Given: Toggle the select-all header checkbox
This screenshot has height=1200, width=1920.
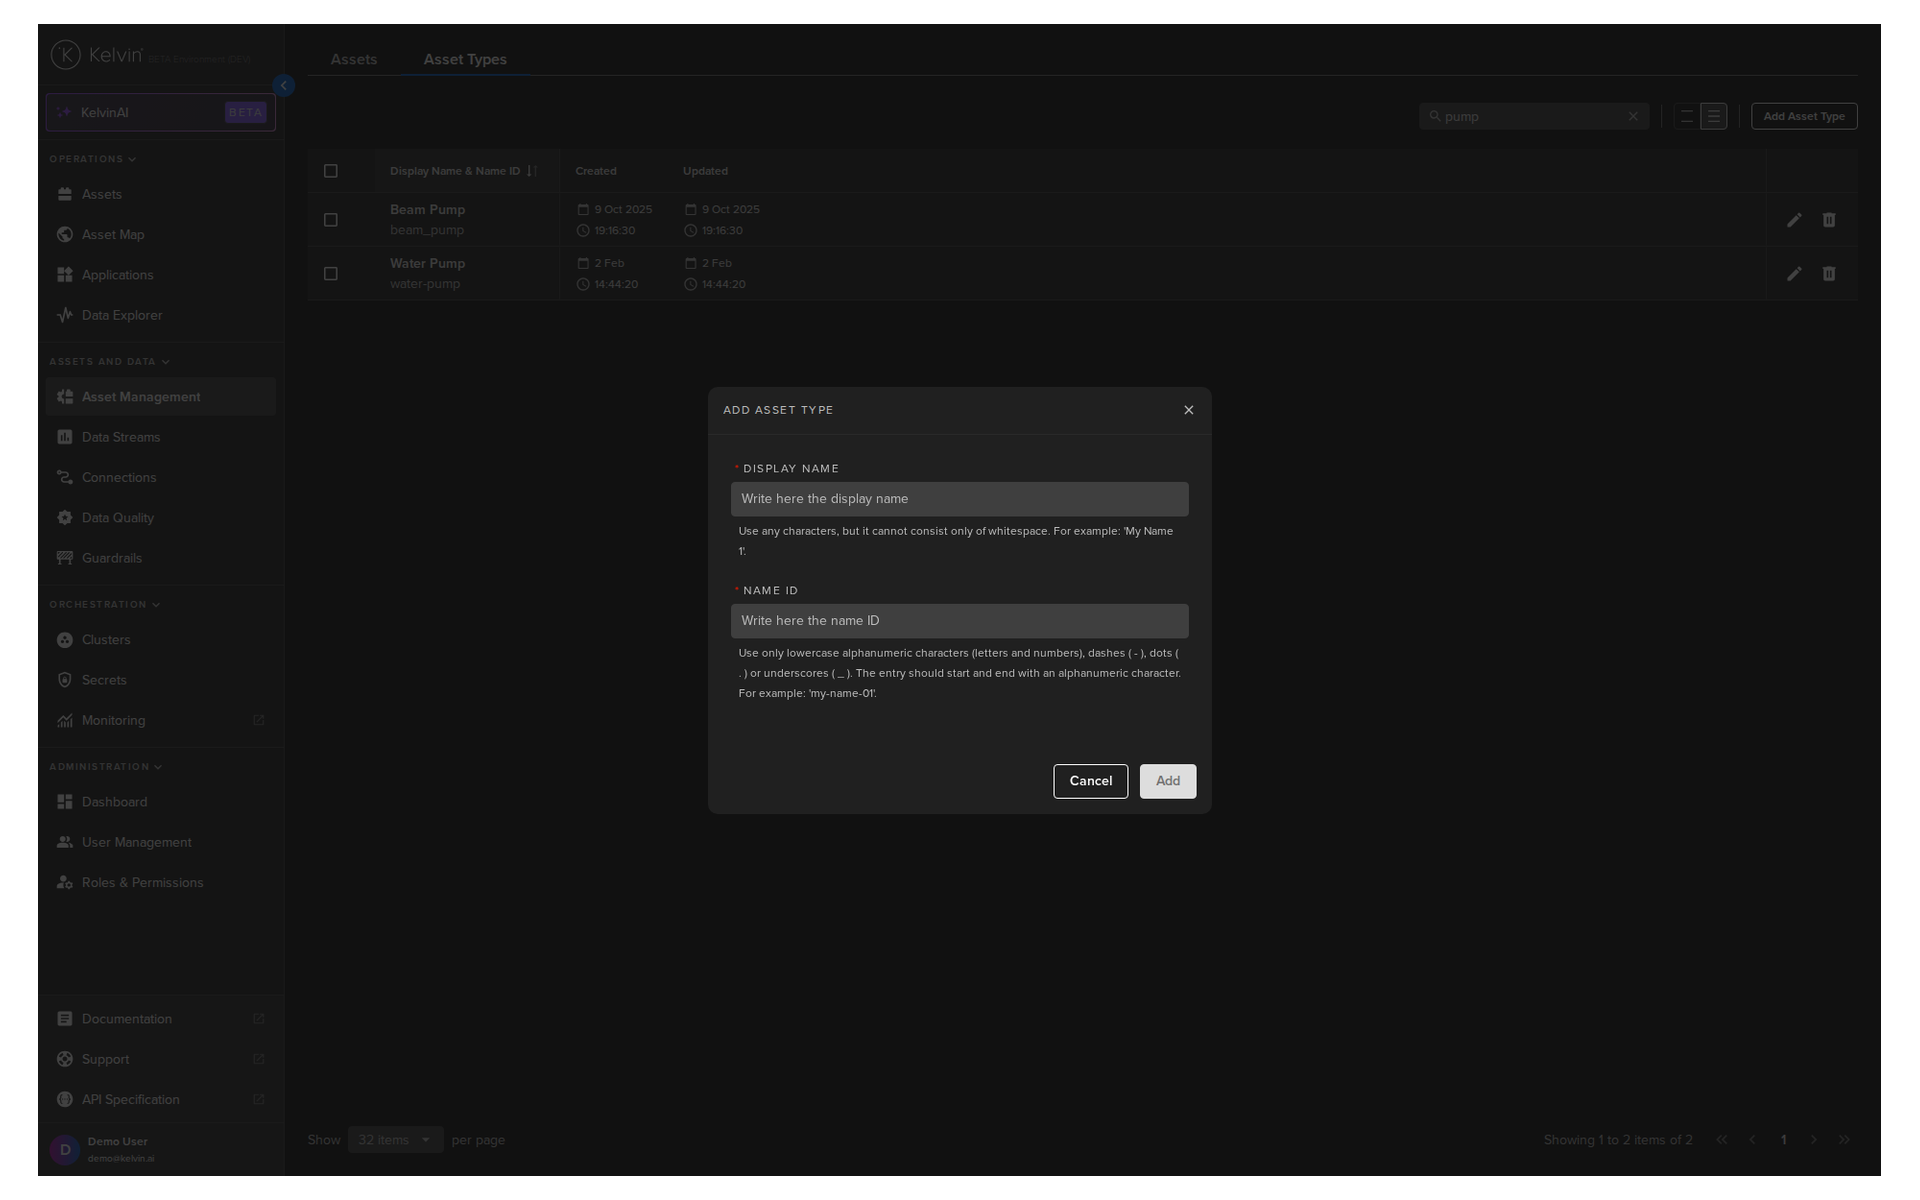Looking at the screenshot, I should tap(331, 171).
